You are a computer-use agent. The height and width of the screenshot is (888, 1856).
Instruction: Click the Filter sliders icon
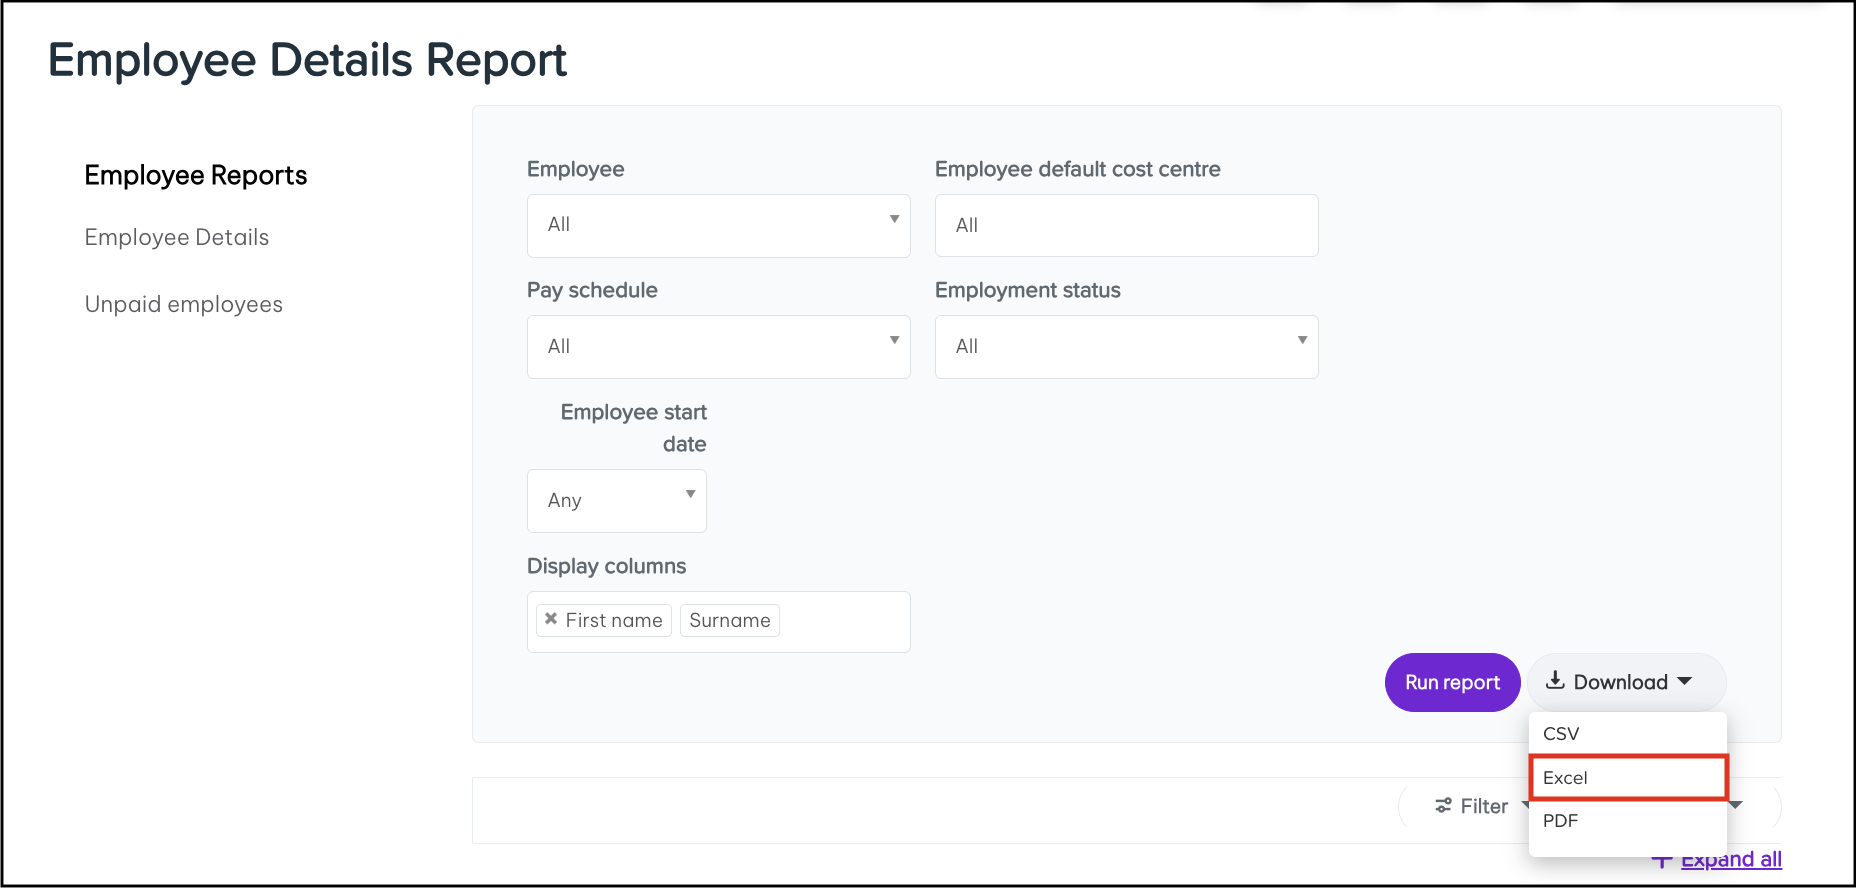click(x=1443, y=805)
